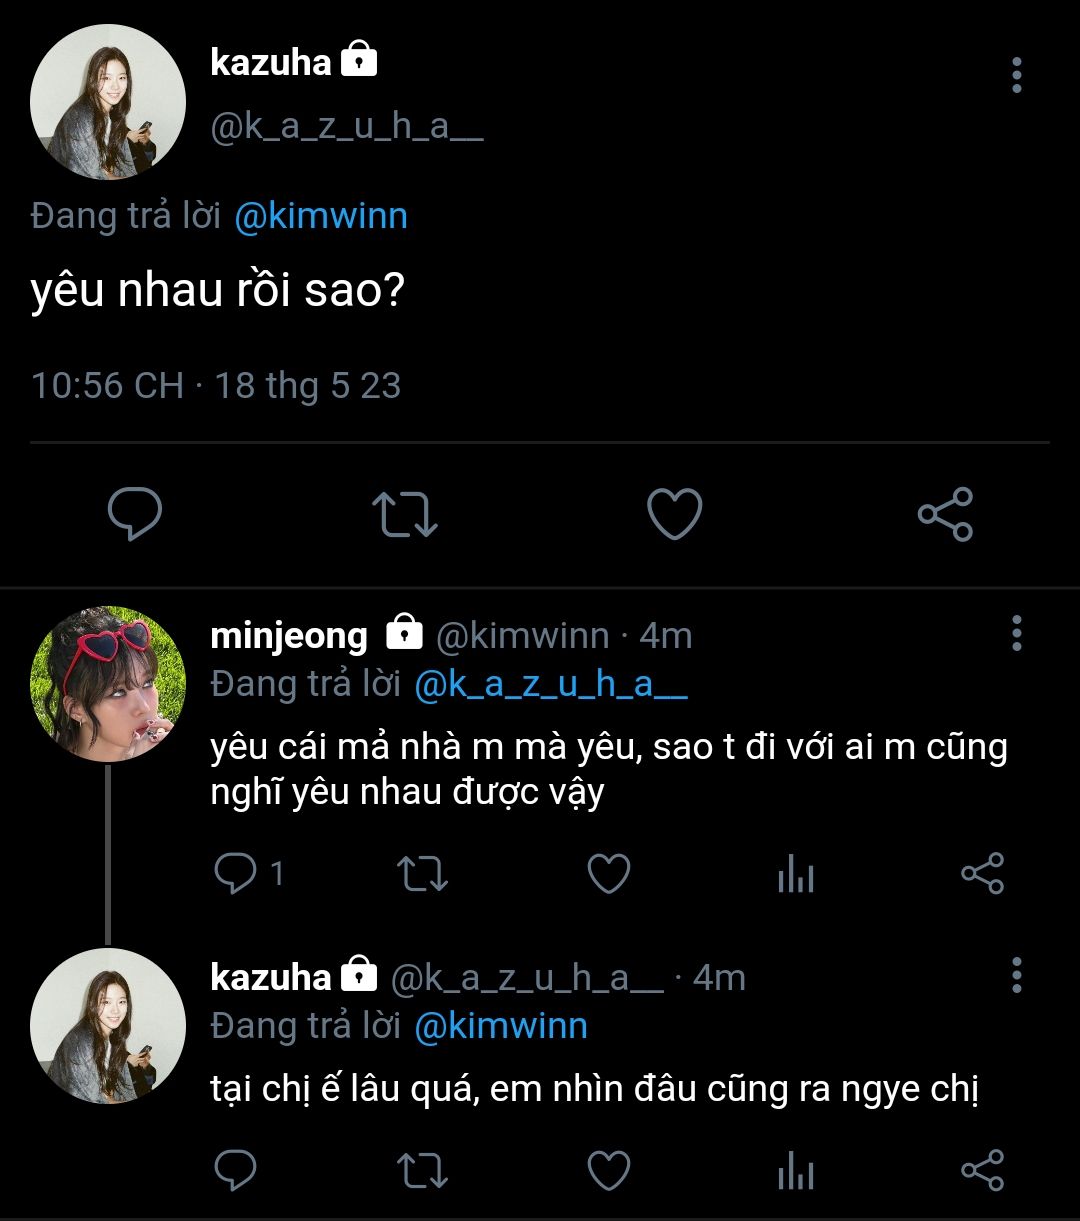The width and height of the screenshot is (1080, 1221).
Task: Open the three-dot menu on the main tweet
Action: [1017, 75]
